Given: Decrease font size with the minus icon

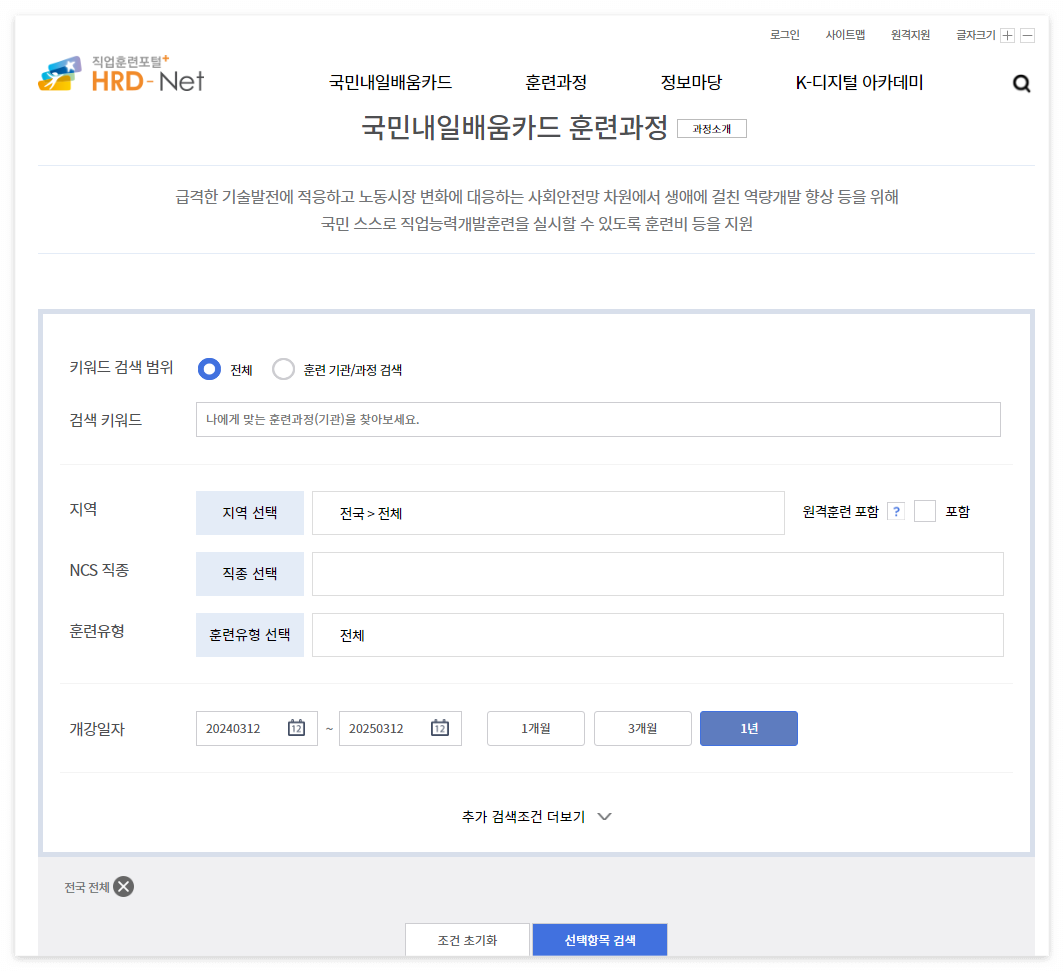Looking at the screenshot, I should coord(1026,34).
